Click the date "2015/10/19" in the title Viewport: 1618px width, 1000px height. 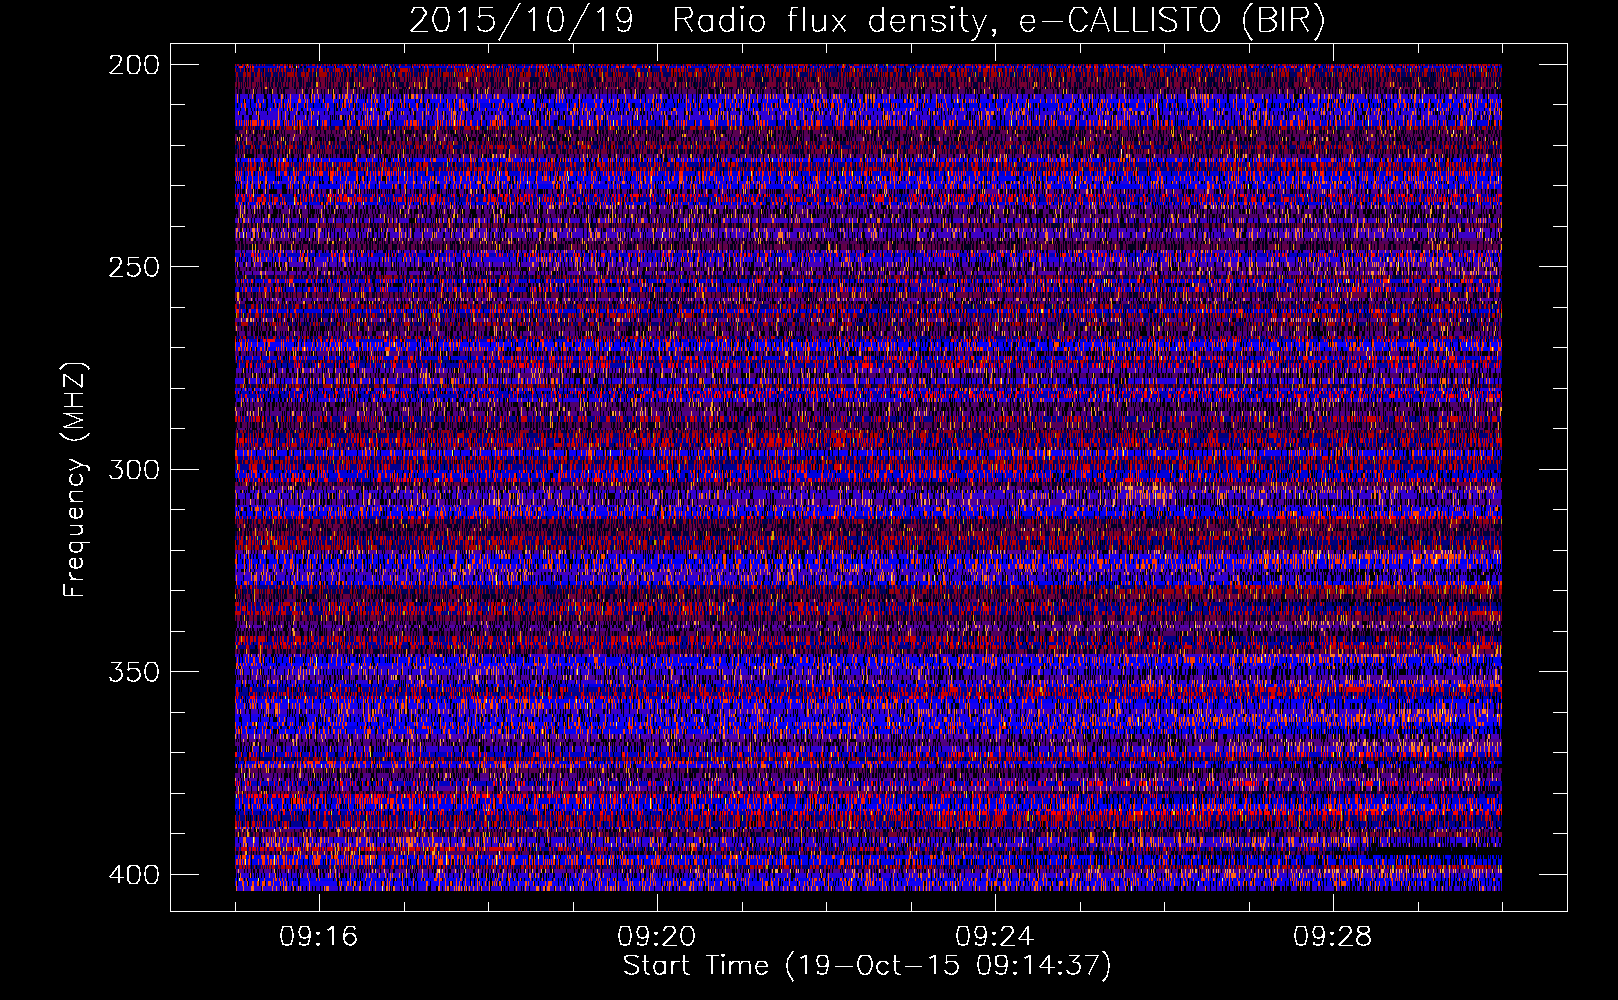click(521, 20)
